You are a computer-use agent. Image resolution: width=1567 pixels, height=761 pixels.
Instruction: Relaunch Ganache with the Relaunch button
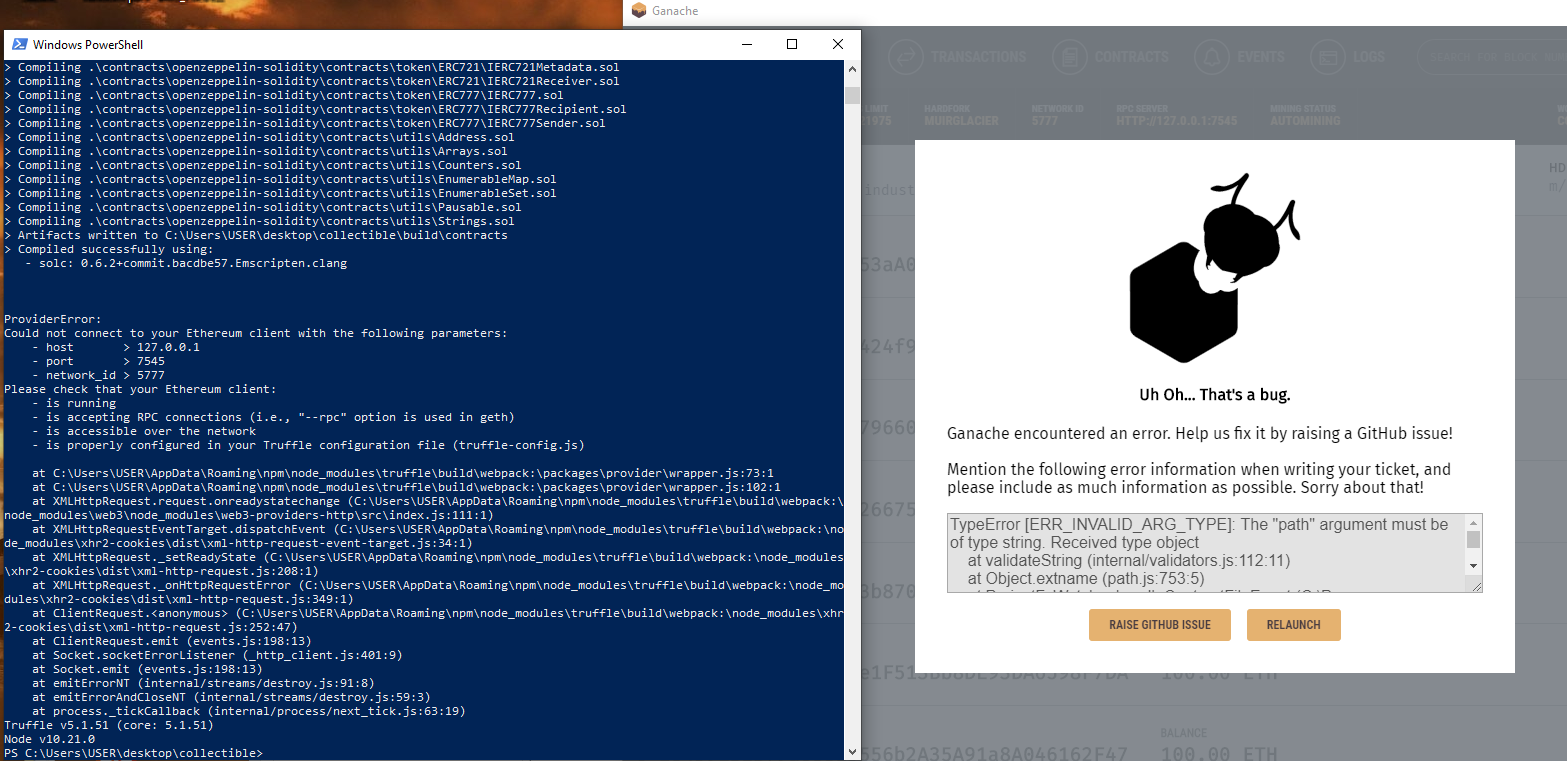[x=1294, y=625]
